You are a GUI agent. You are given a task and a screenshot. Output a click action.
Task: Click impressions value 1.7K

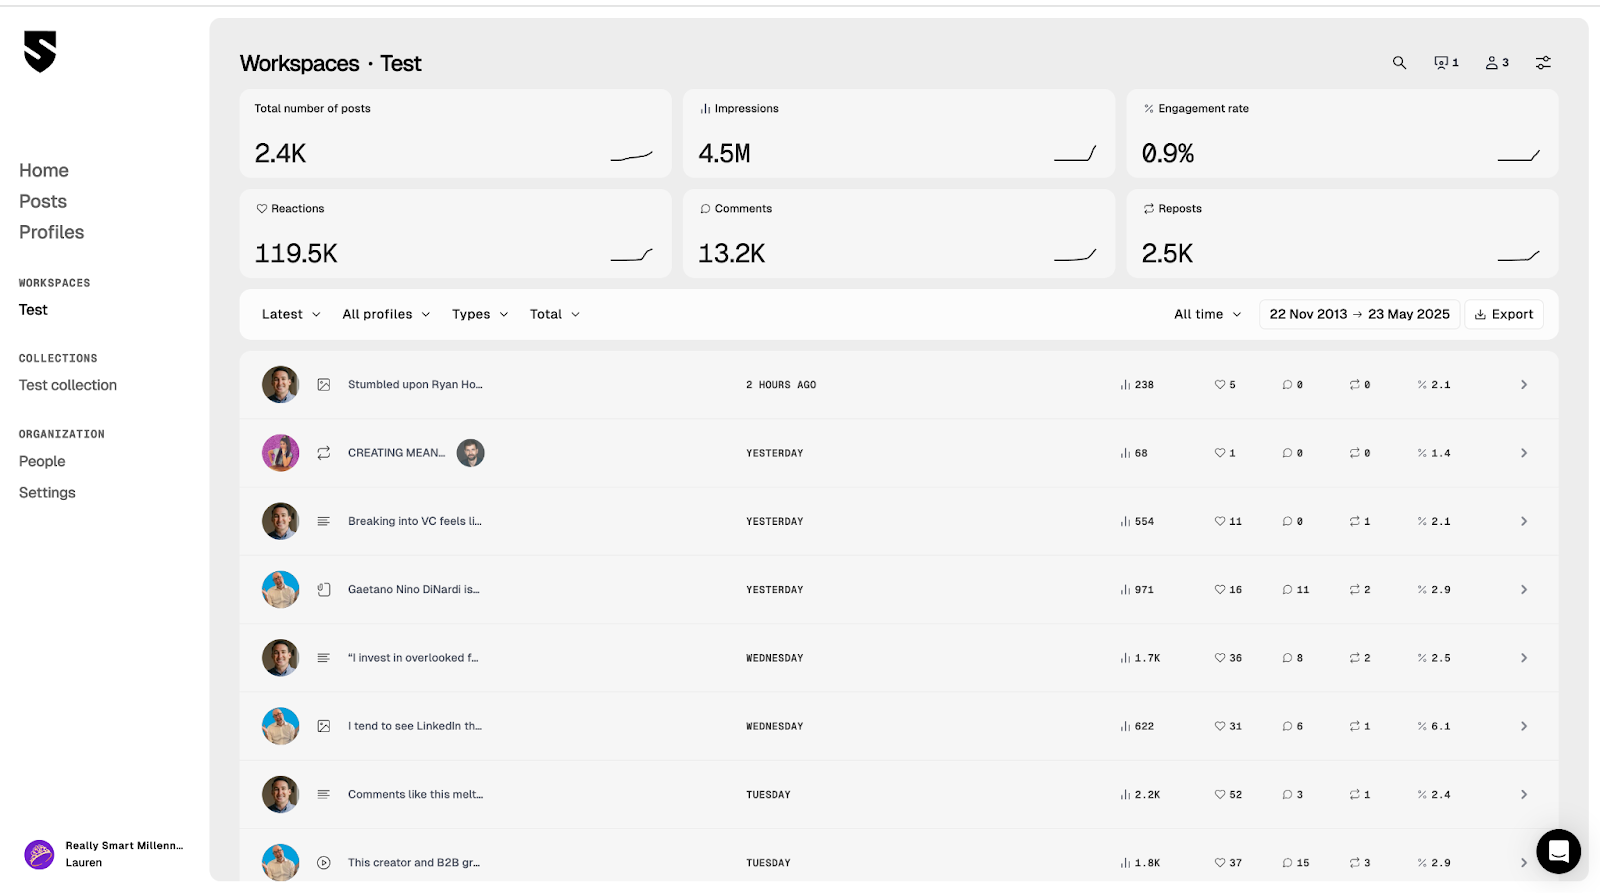click(x=1147, y=658)
